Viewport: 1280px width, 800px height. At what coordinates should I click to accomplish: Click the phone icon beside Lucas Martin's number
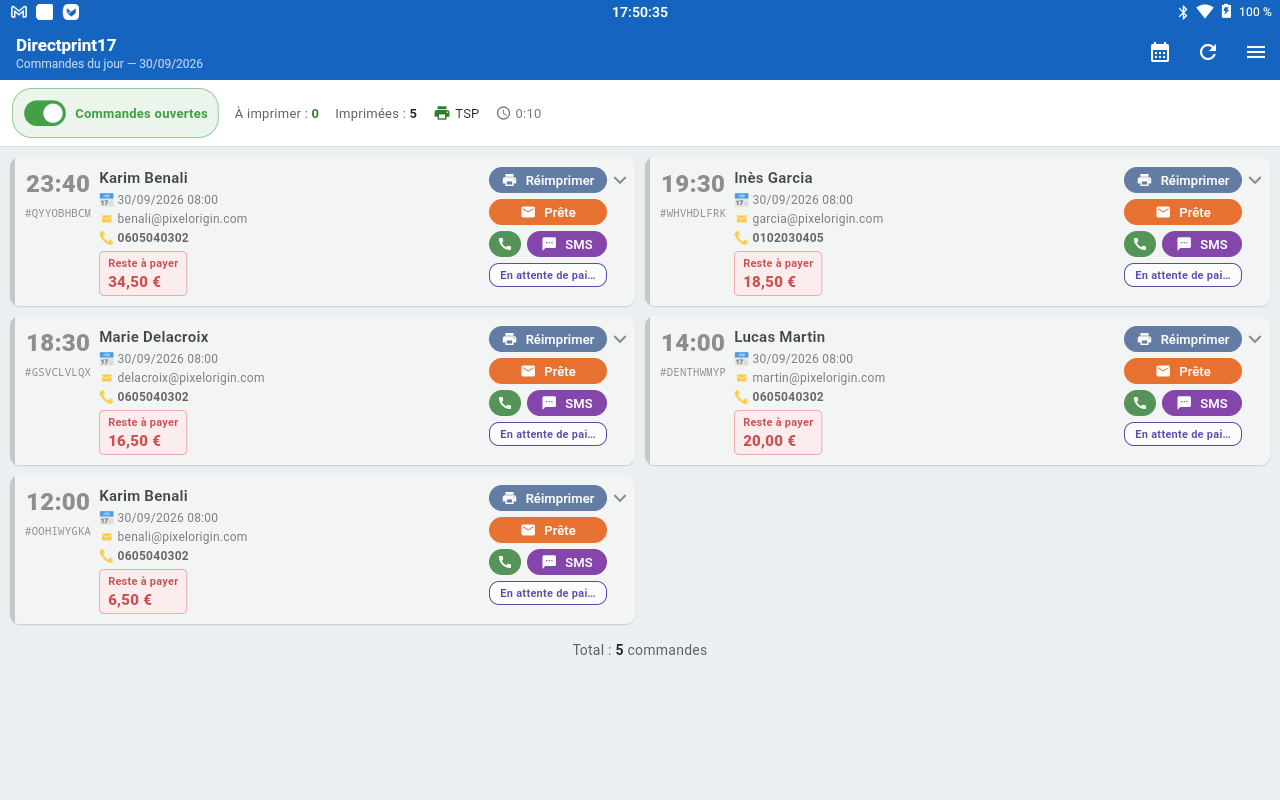point(741,397)
